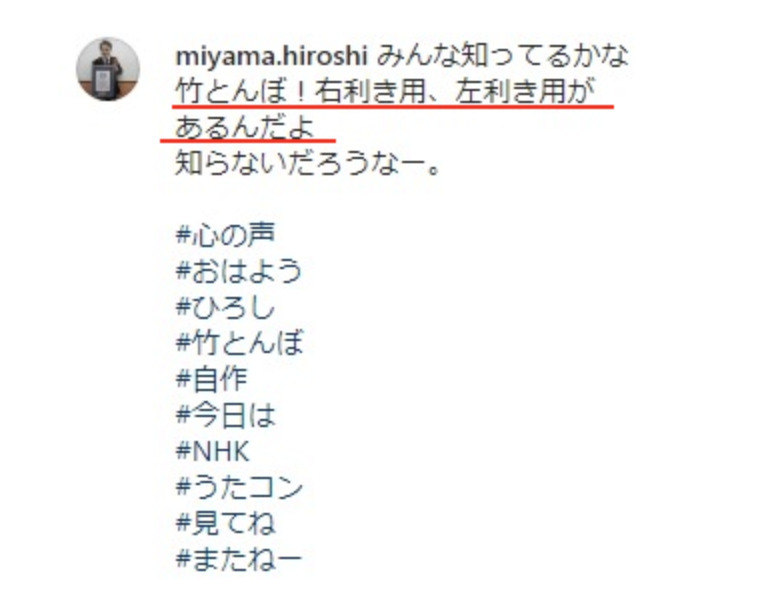Open the #またねー hashtag

239,559
